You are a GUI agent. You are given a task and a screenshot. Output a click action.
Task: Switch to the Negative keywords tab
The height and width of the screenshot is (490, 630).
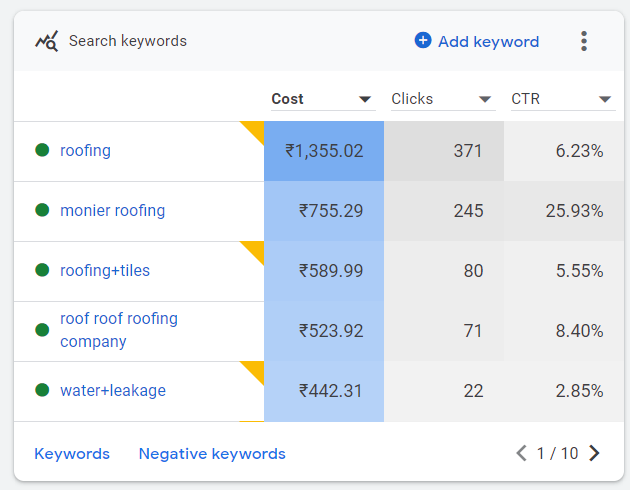pyautogui.click(x=212, y=454)
